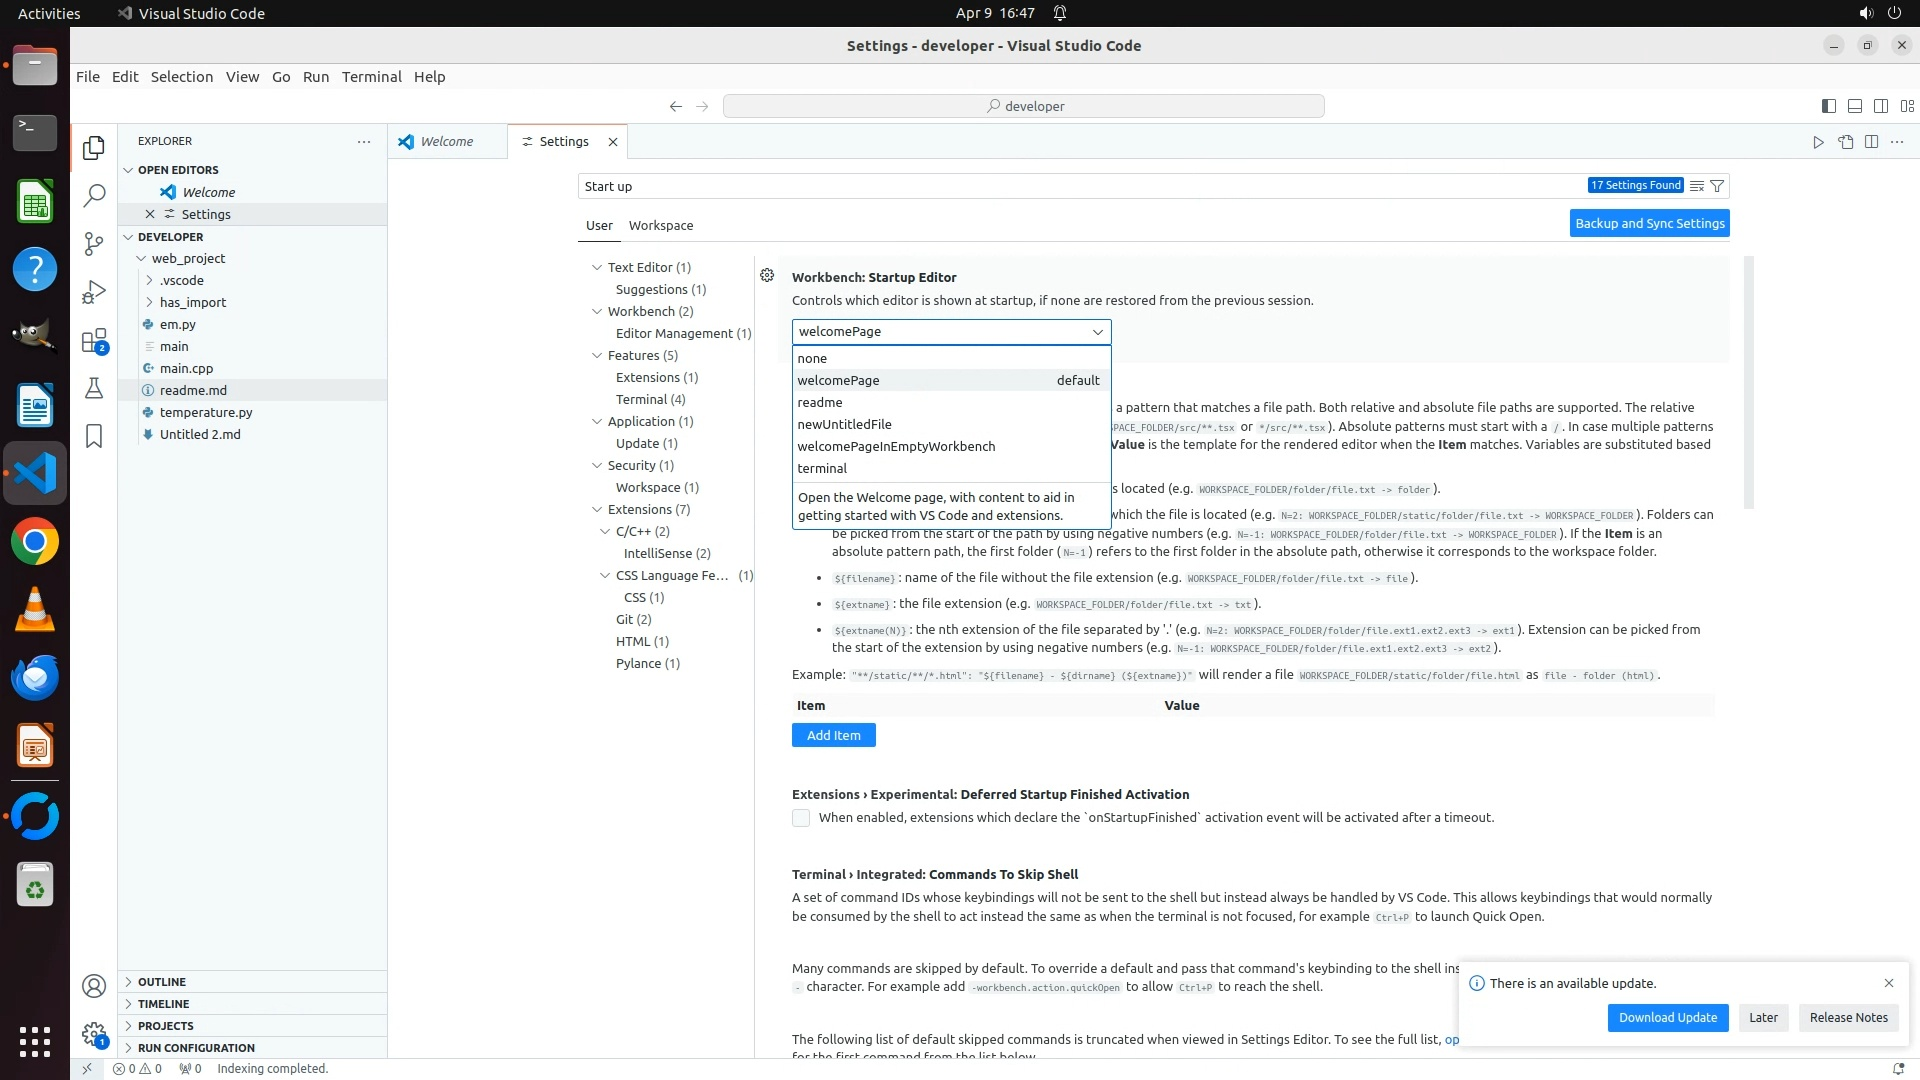This screenshot has height=1080, width=1920.
Task: Switch to the Workspace settings tab
Action: [x=660, y=225]
